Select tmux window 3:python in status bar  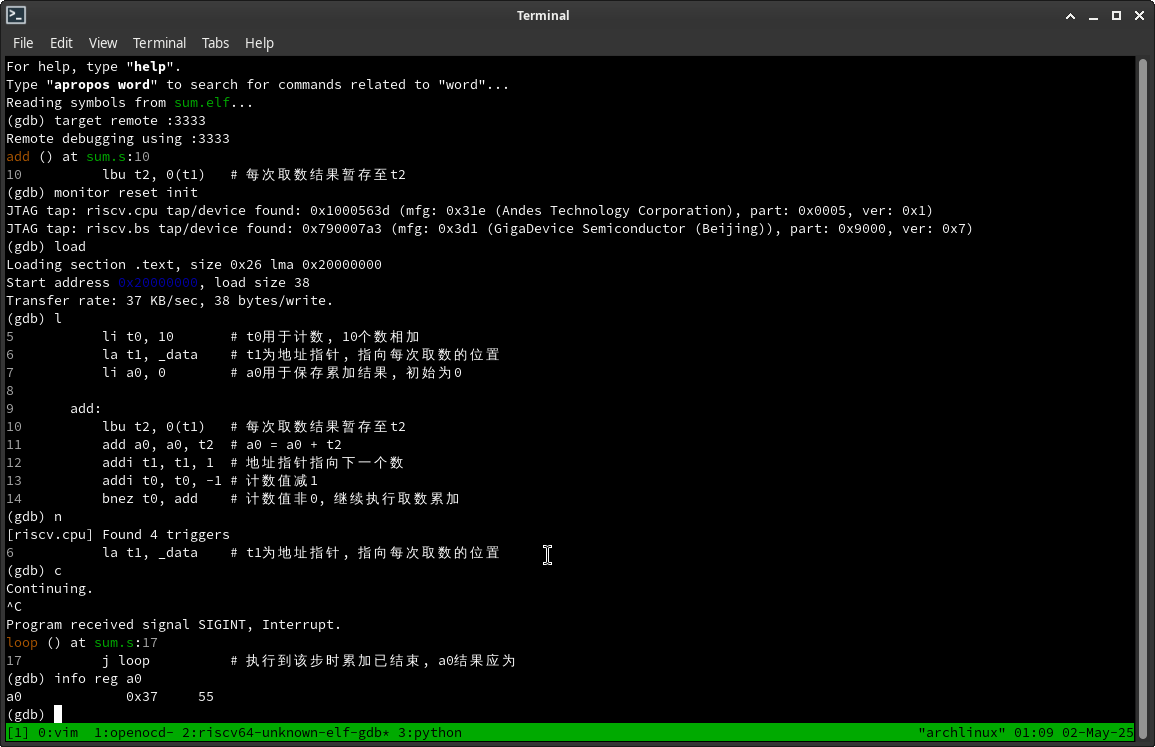[x=429, y=733]
